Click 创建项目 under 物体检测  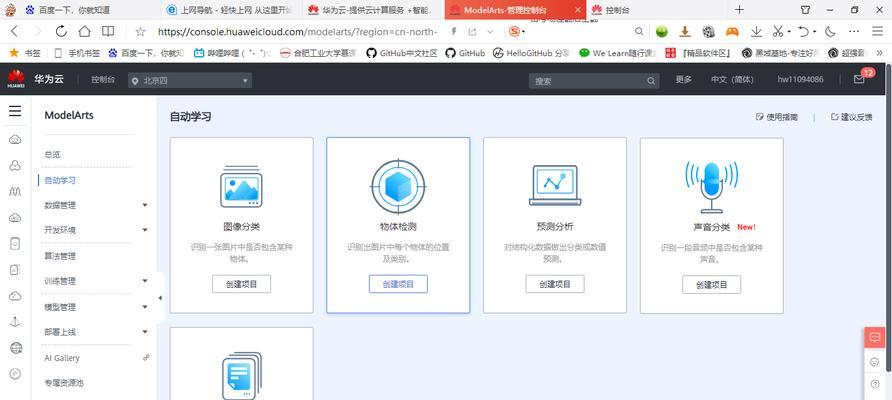(x=398, y=284)
